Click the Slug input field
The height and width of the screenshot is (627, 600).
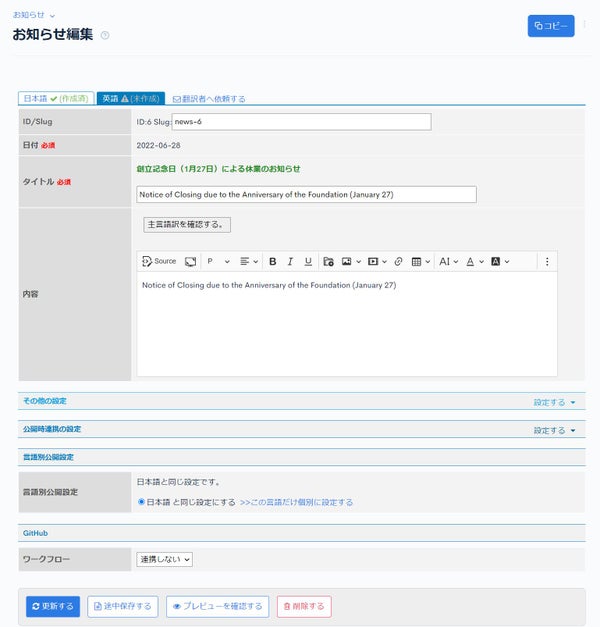(302, 122)
